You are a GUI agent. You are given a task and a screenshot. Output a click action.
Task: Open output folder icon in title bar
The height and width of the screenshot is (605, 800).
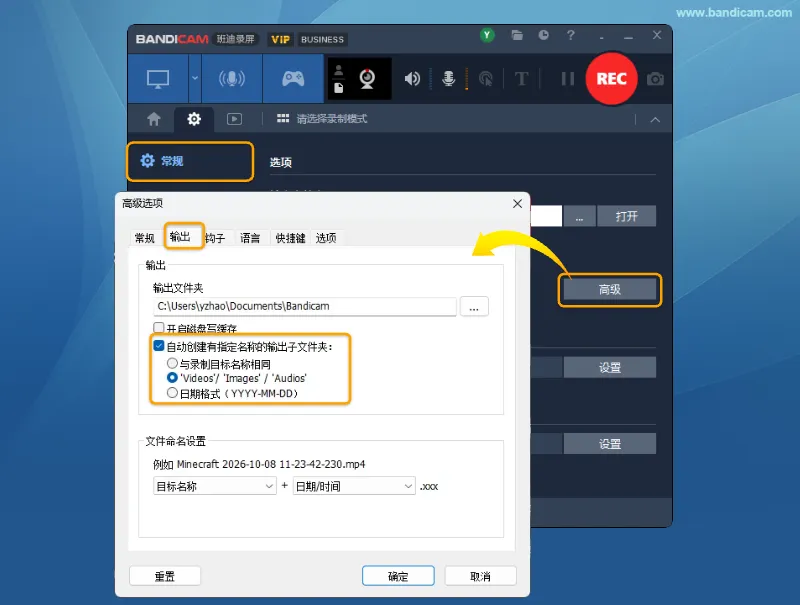tap(517, 35)
